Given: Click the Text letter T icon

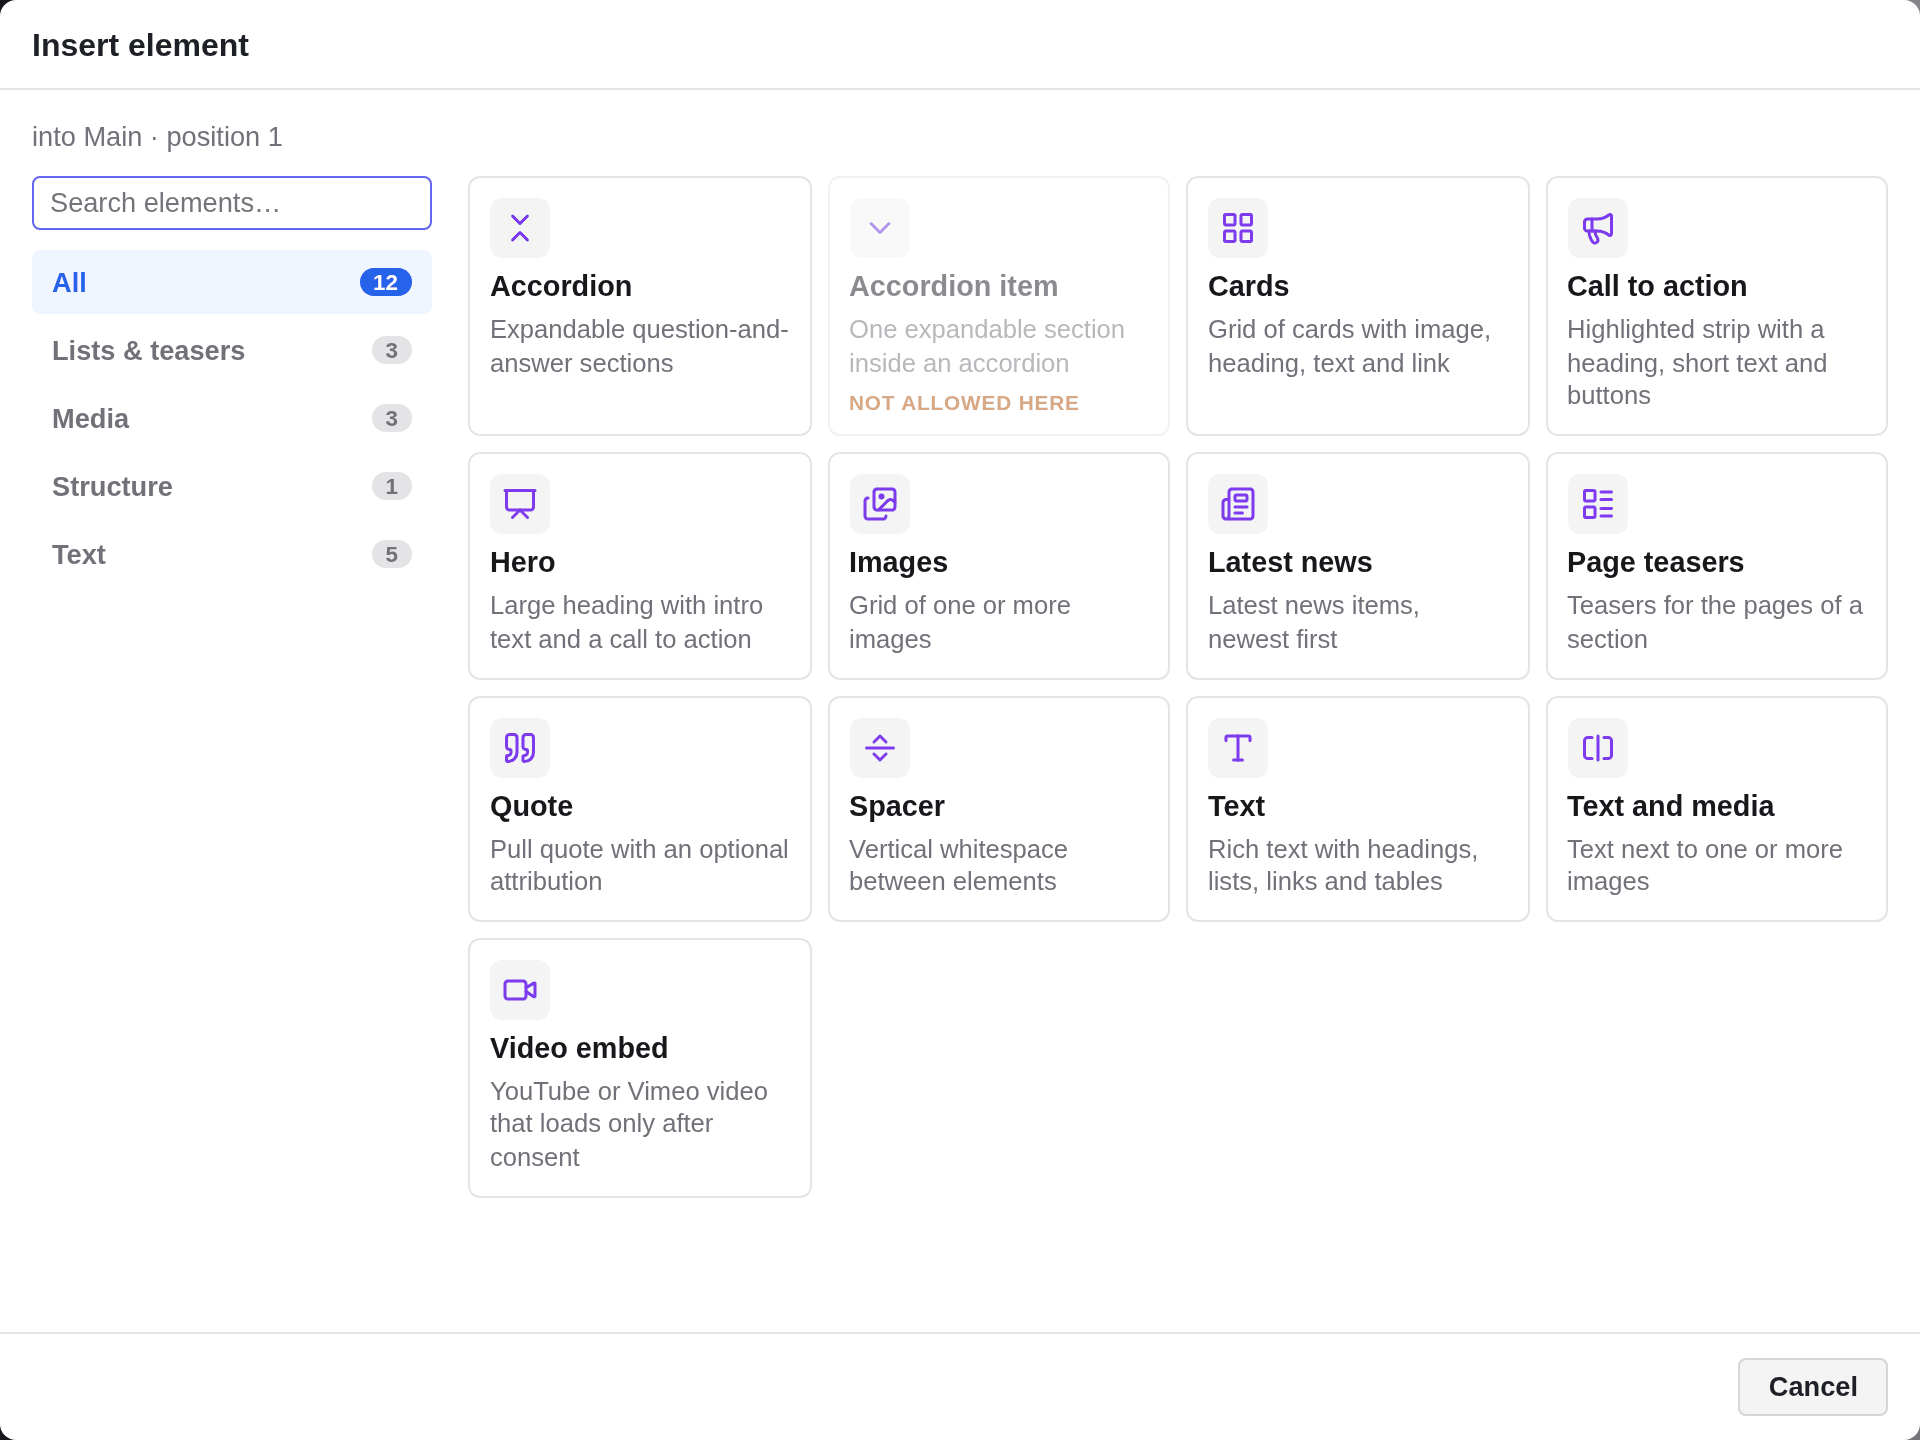Looking at the screenshot, I should click(x=1238, y=748).
